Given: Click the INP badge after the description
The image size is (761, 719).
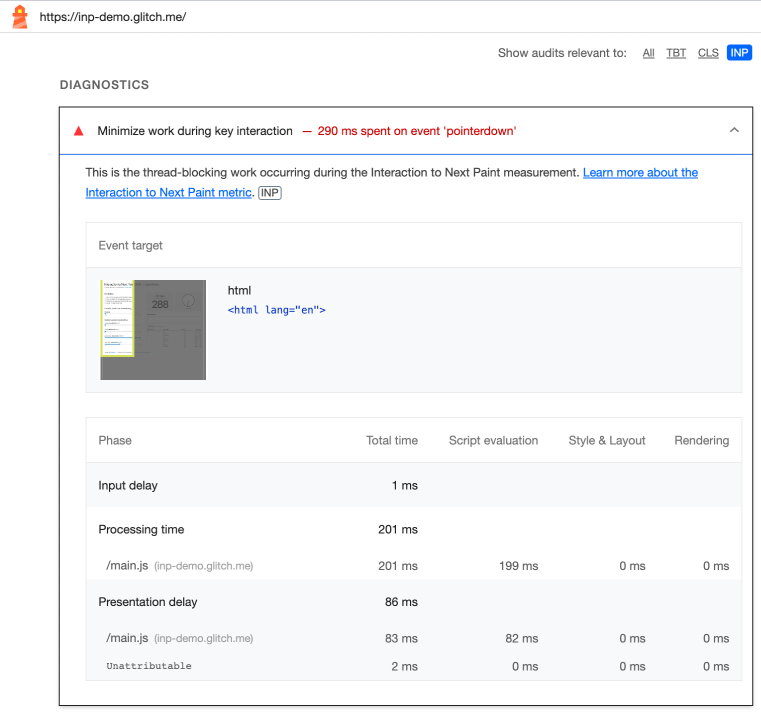Looking at the screenshot, I should click(269, 193).
